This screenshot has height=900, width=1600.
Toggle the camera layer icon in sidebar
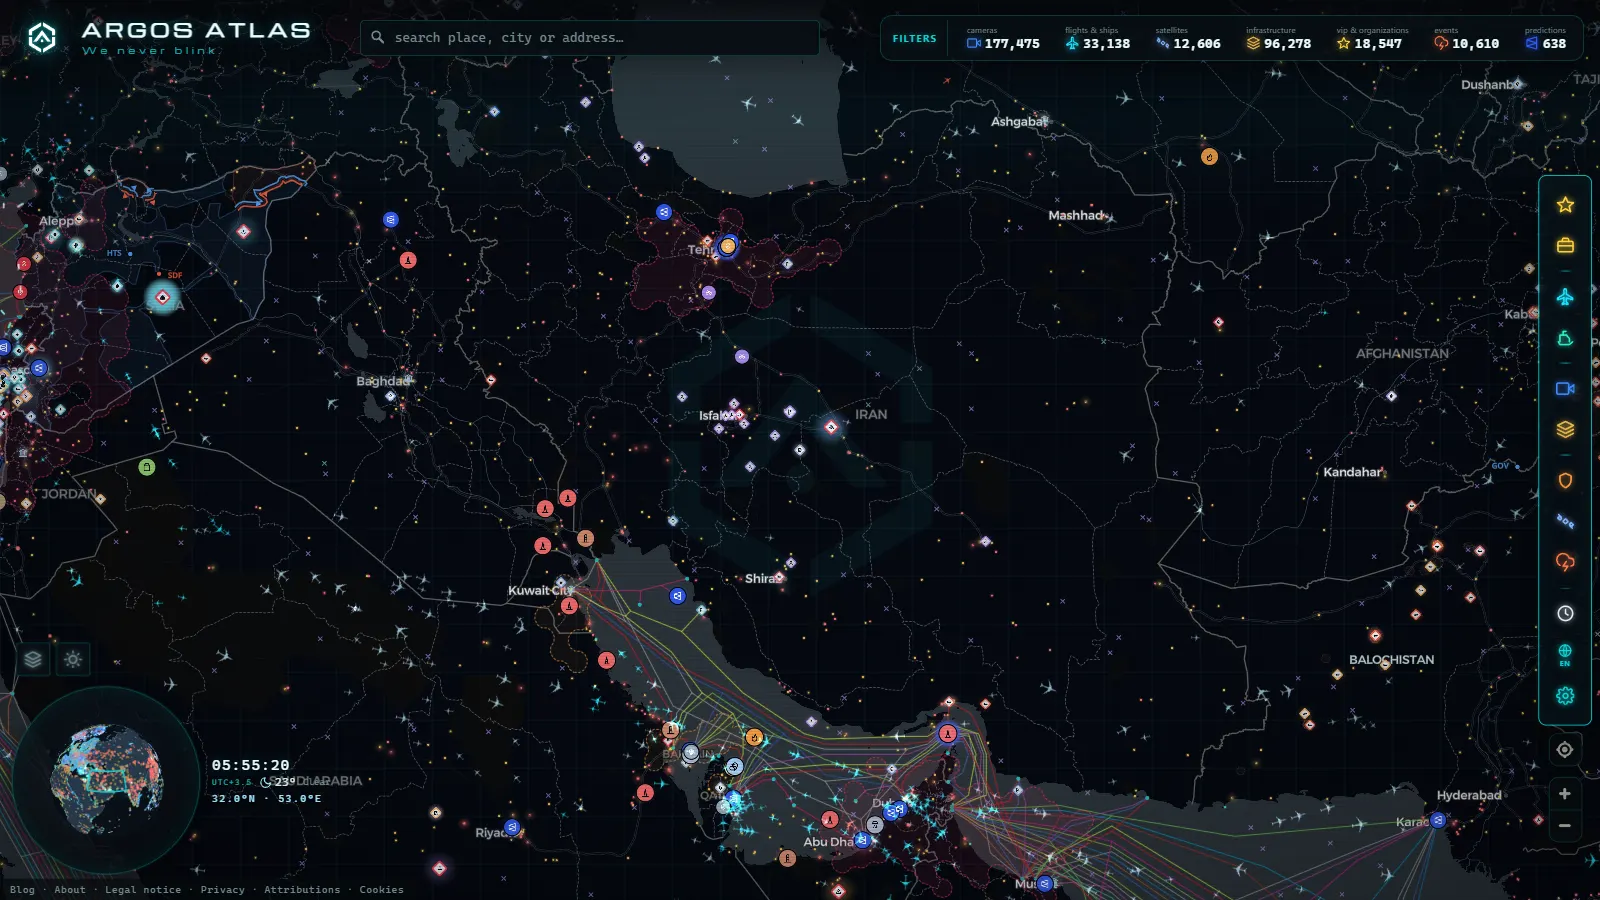coord(1565,389)
